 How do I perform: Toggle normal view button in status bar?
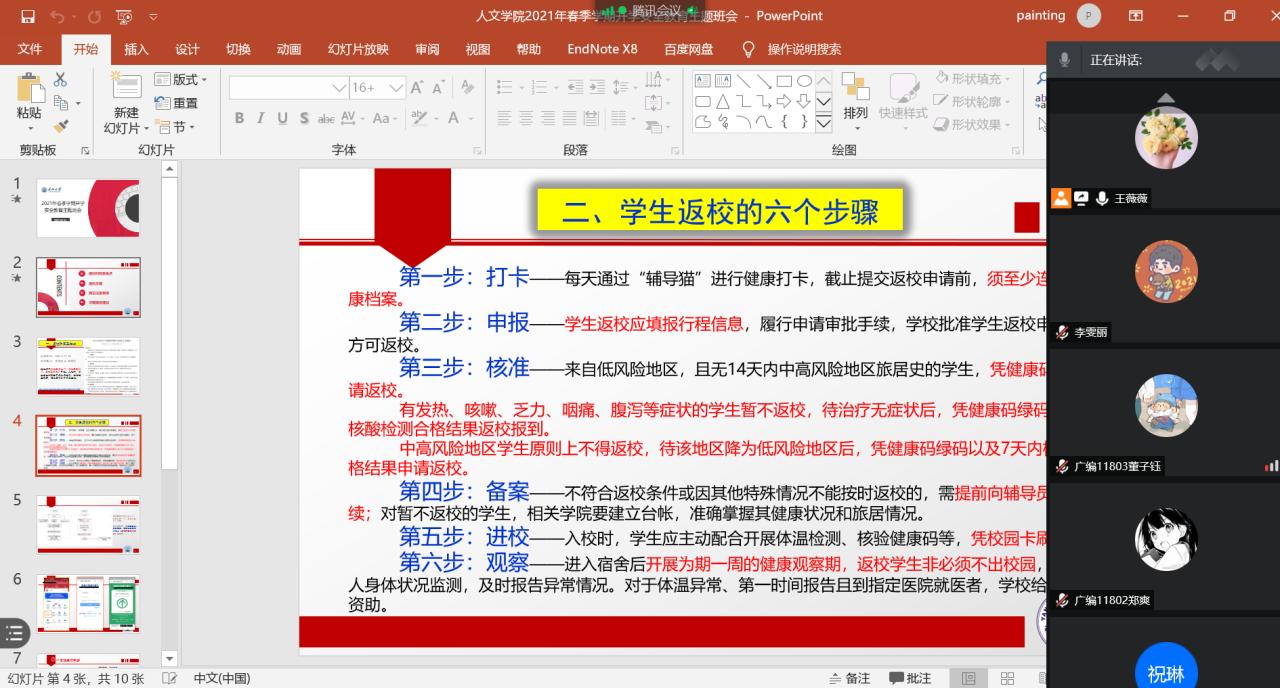coord(968,678)
